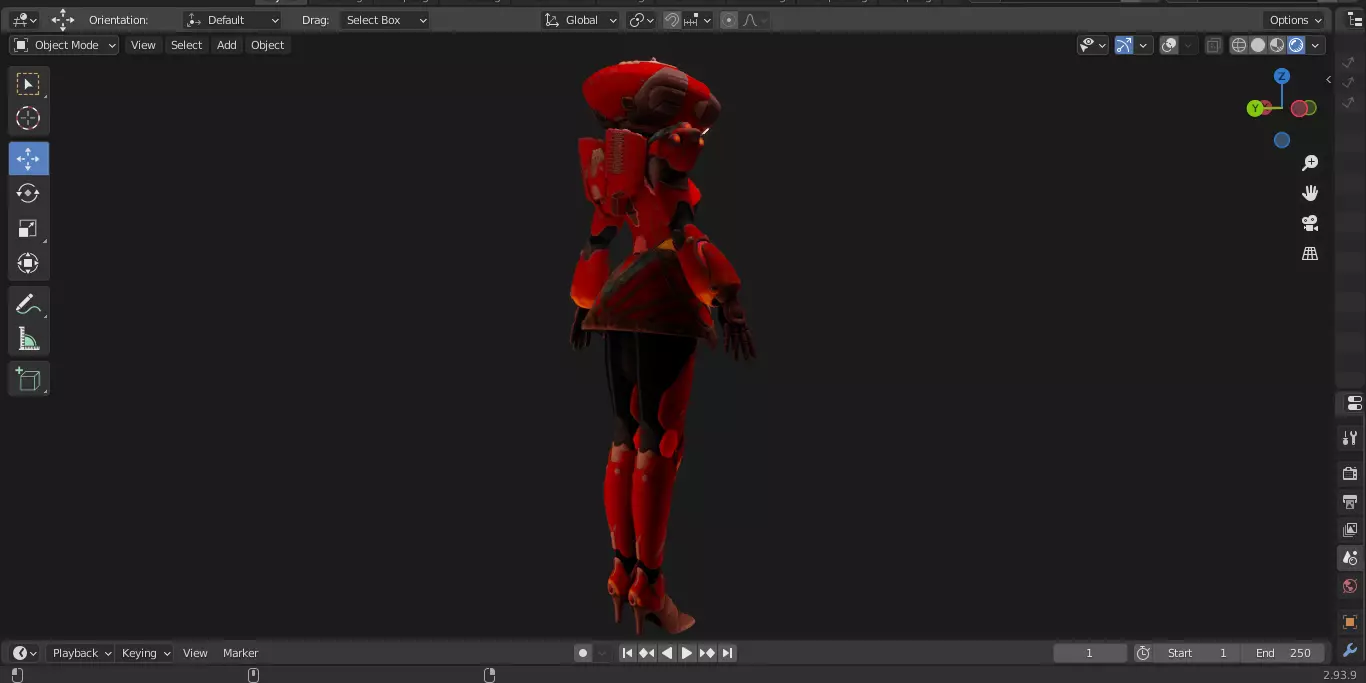Open the Drag Select Box dropdown
This screenshot has width=1366, height=683.
click(385, 20)
